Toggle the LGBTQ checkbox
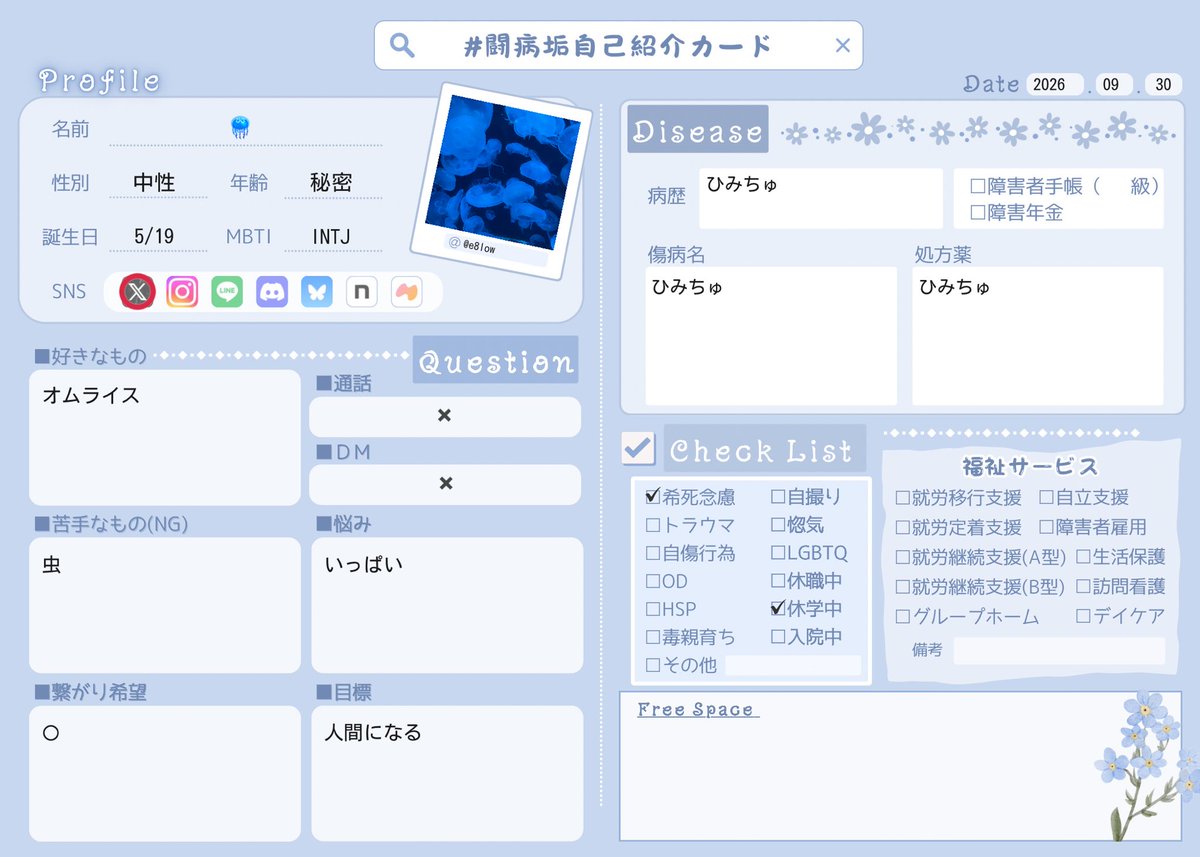The height and width of the screenshot is (857, 1200). tap(778, 552)
